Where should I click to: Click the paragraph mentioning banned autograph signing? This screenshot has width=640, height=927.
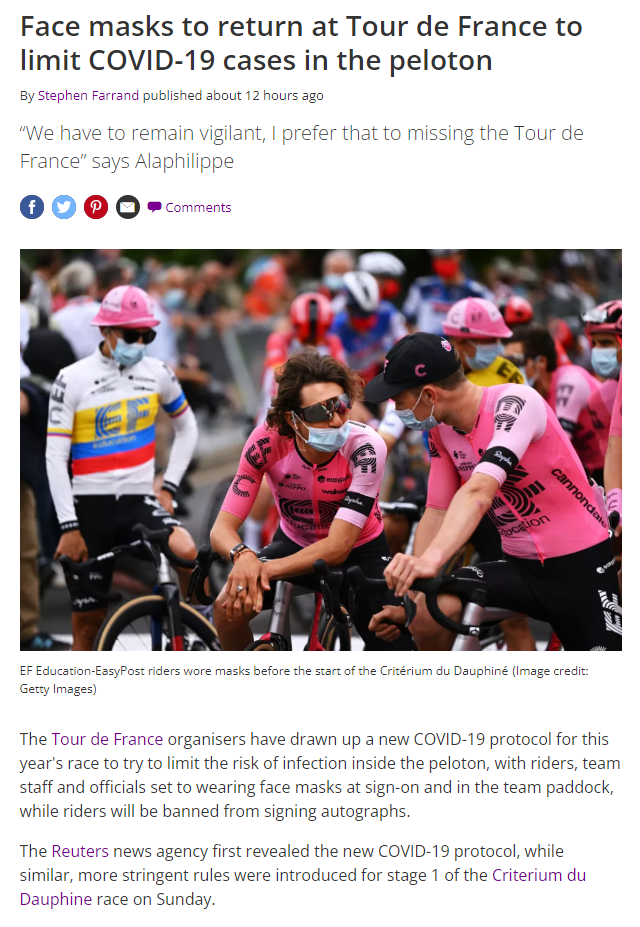tap(320, 774)
